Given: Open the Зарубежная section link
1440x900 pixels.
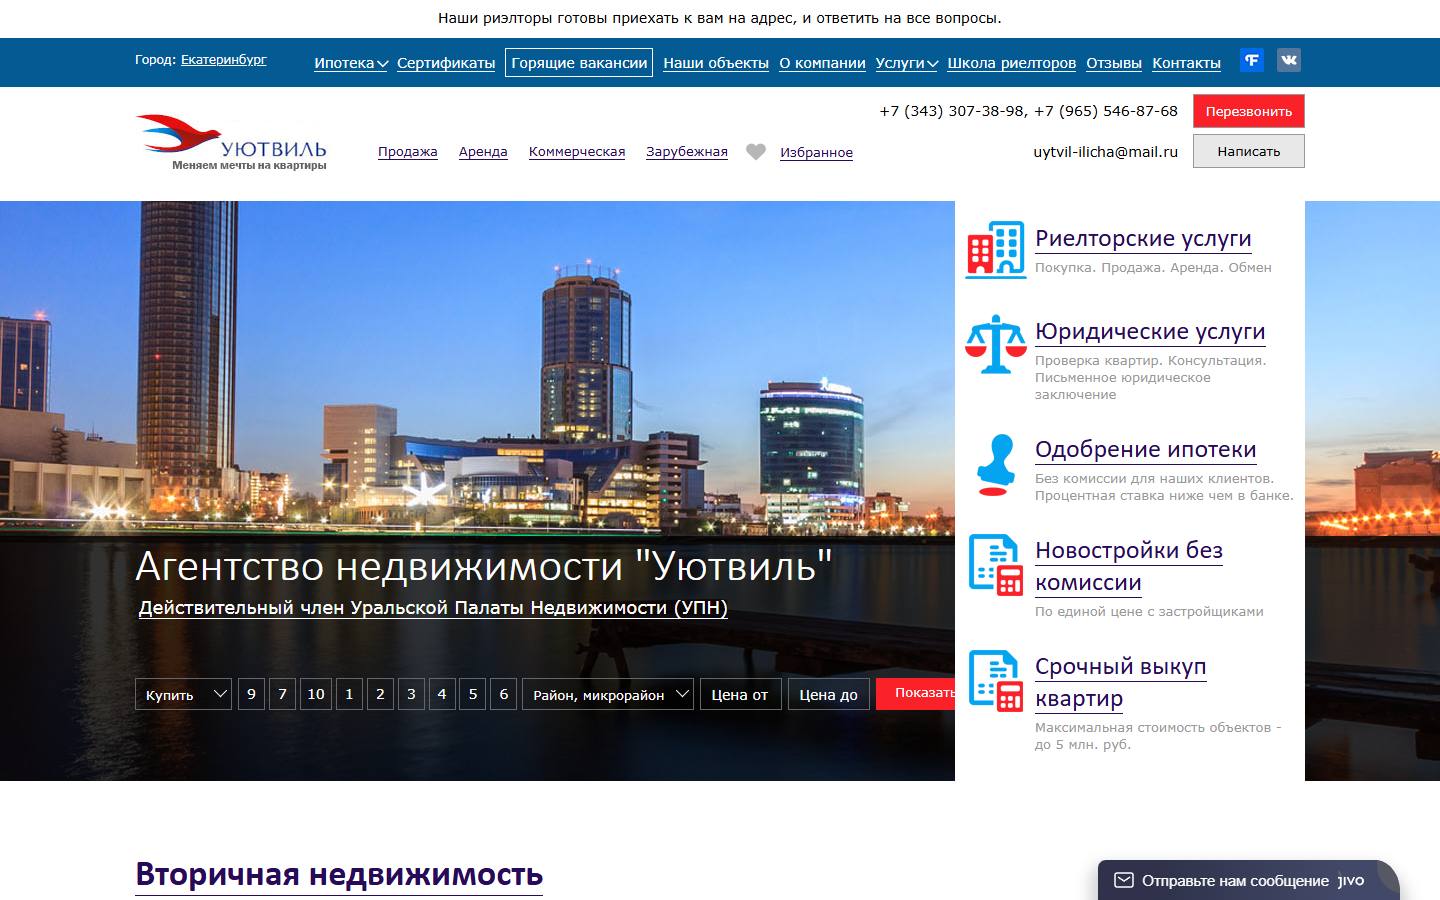Looking at the screenshot, I should [687, 152].
